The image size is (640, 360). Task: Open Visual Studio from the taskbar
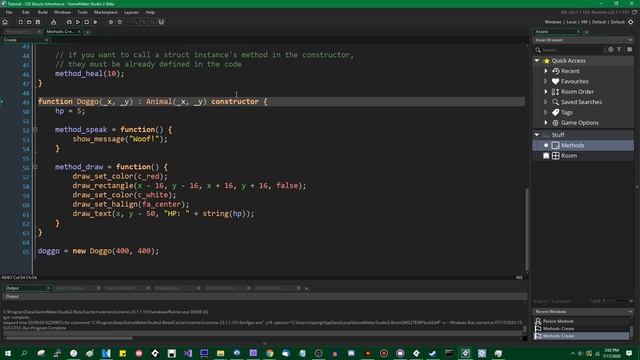click(188, 353)
